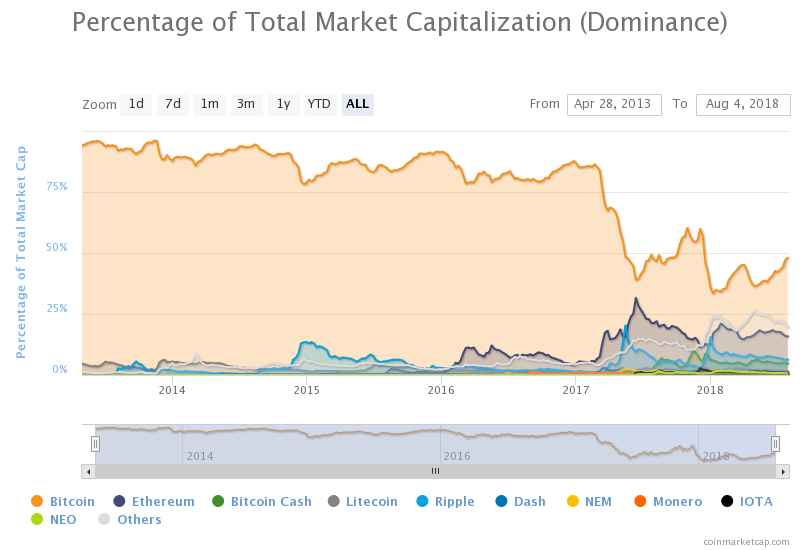The width and height of the screenshot is (800, 550).
Task: Click the Others legend label
Action: [x=139, y=519]
